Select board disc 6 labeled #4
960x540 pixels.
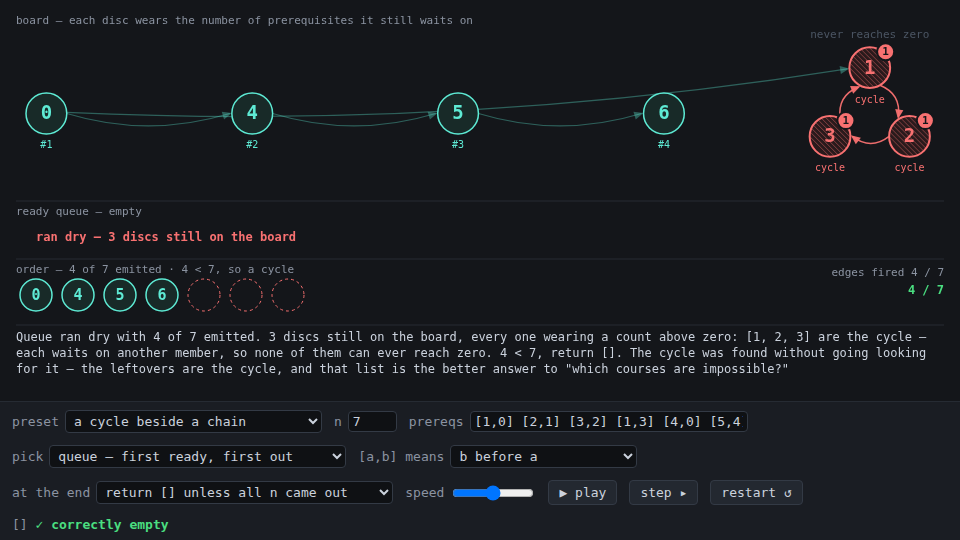click(x=664, y=113)
